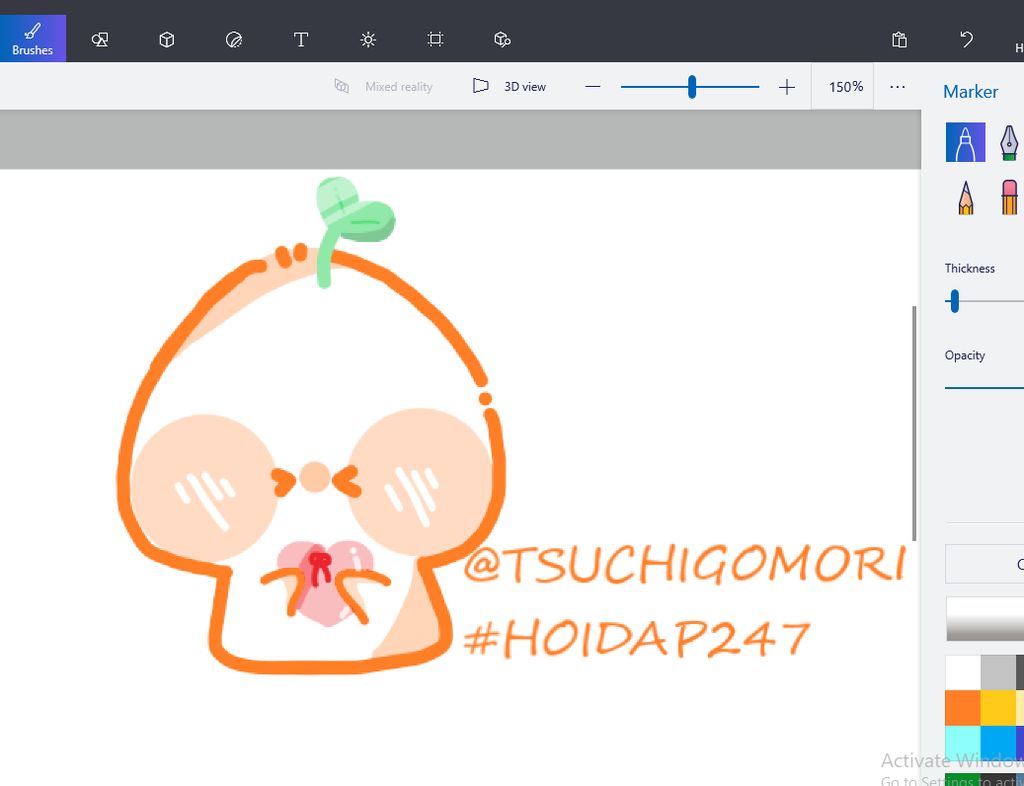Select the Pencil brush
Image resolution: width=1024 pixels, height=786 pixels.
click(965, 198)
